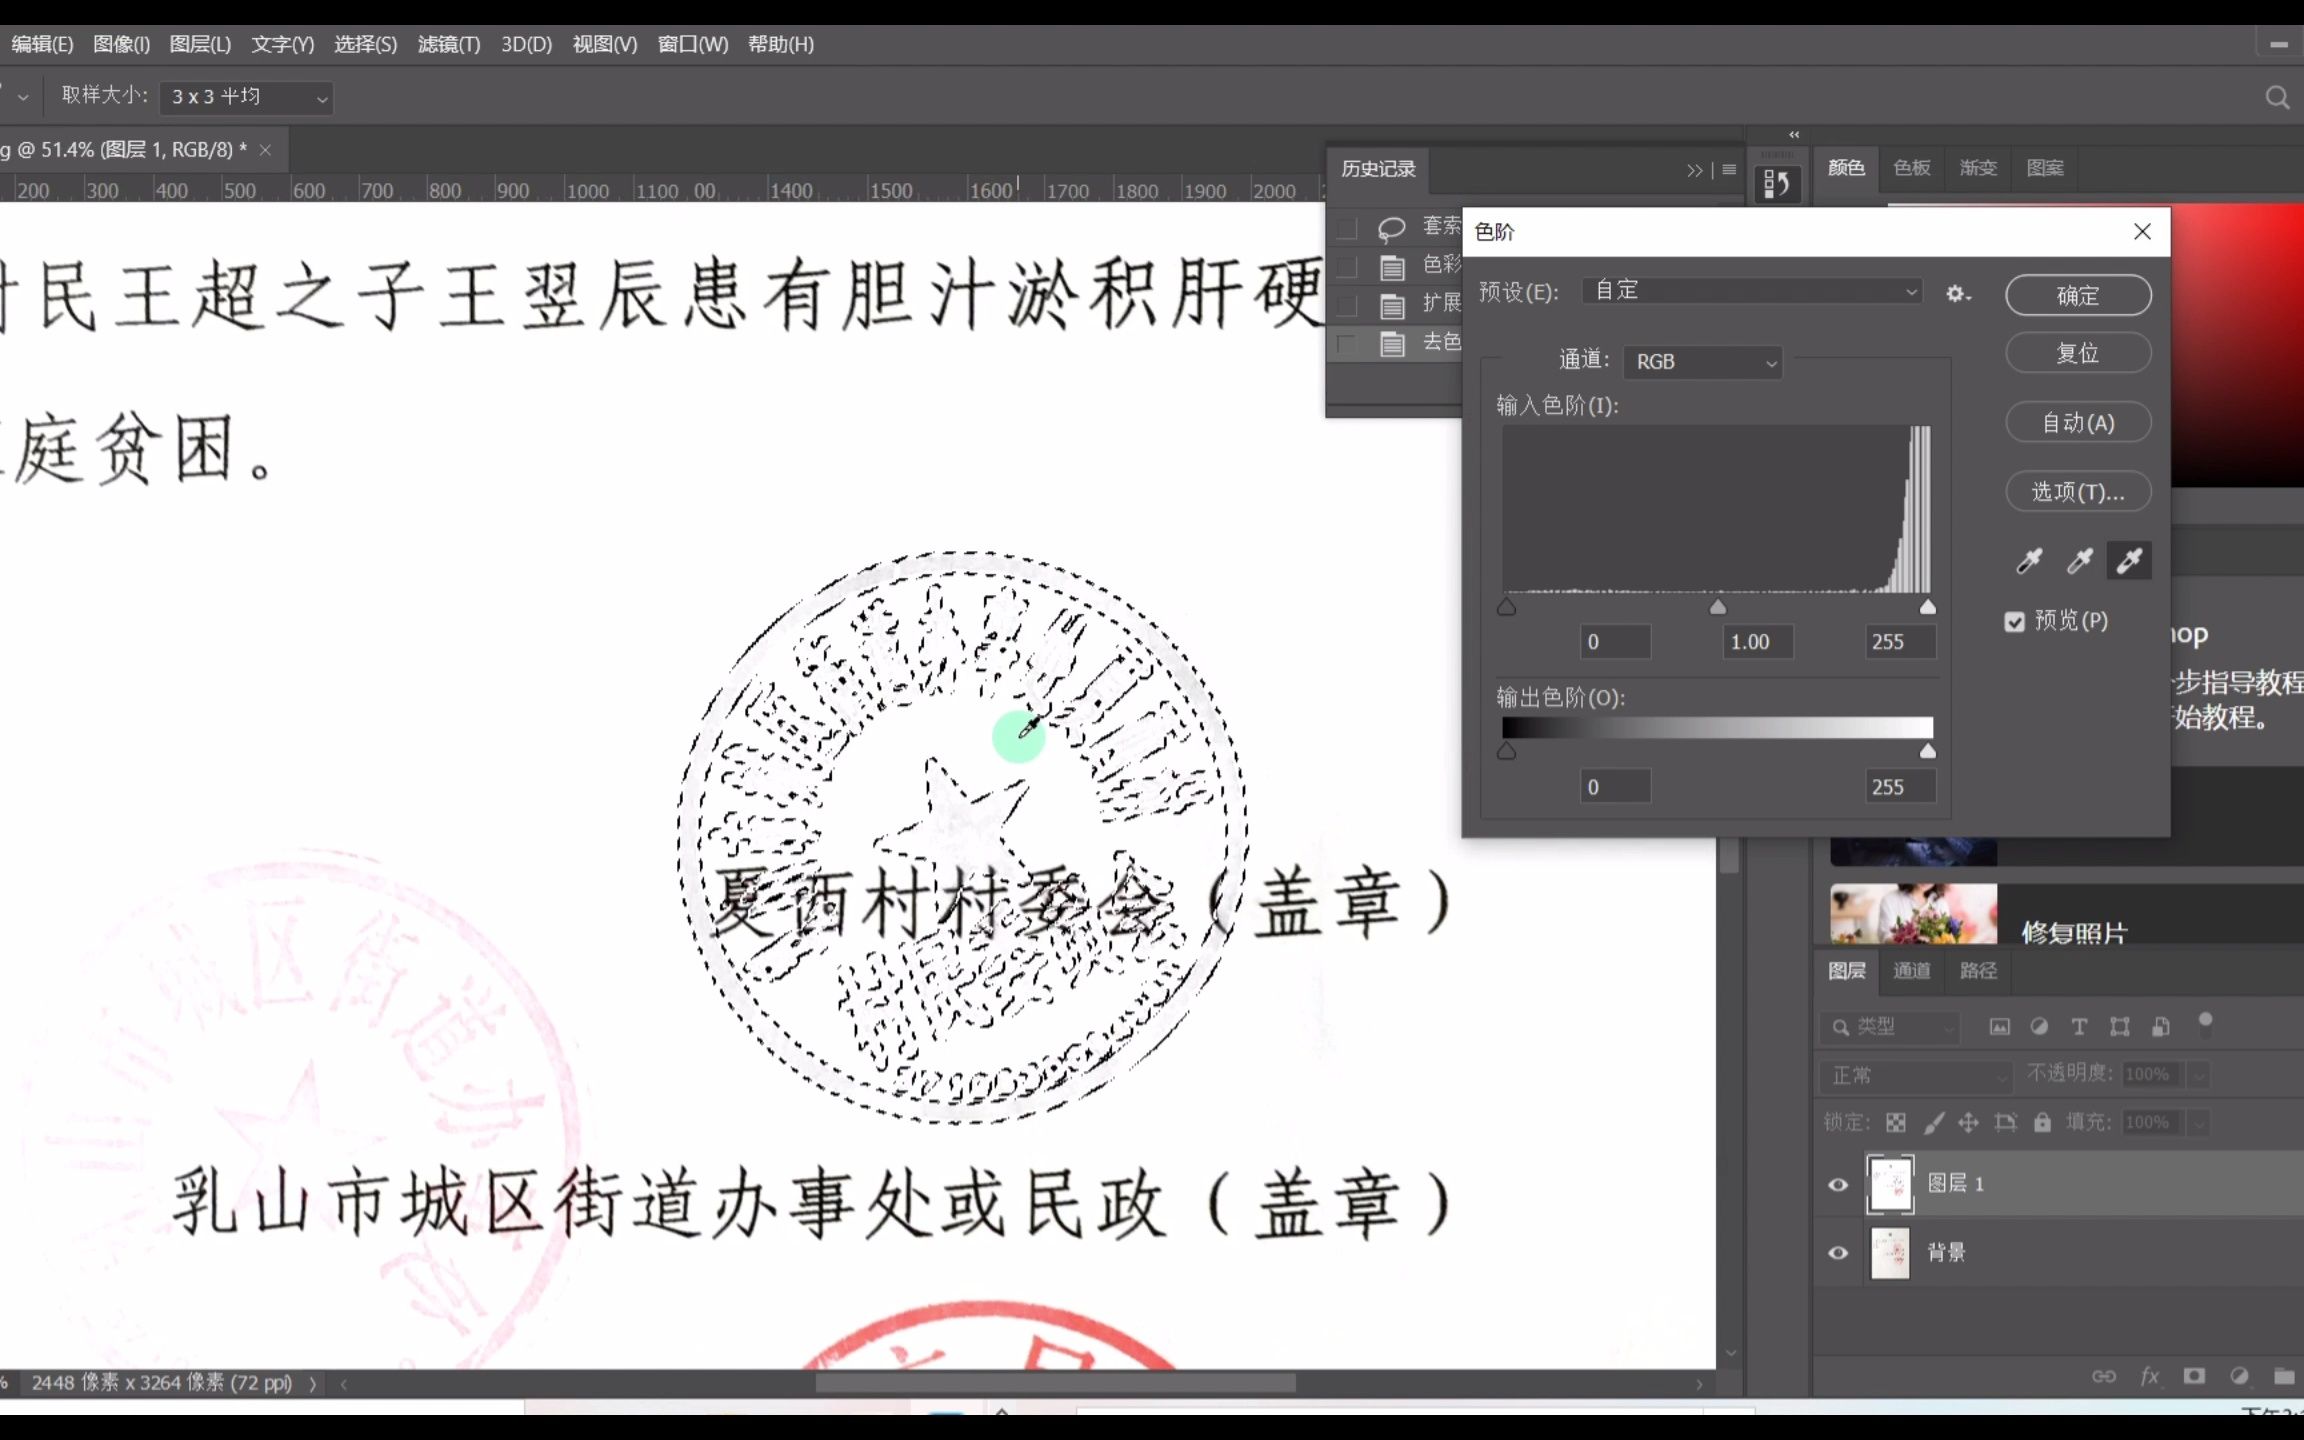Lock layer position with the move icon
The width and height of the screenshot is (2304, 1440).
[1968, 1123]
